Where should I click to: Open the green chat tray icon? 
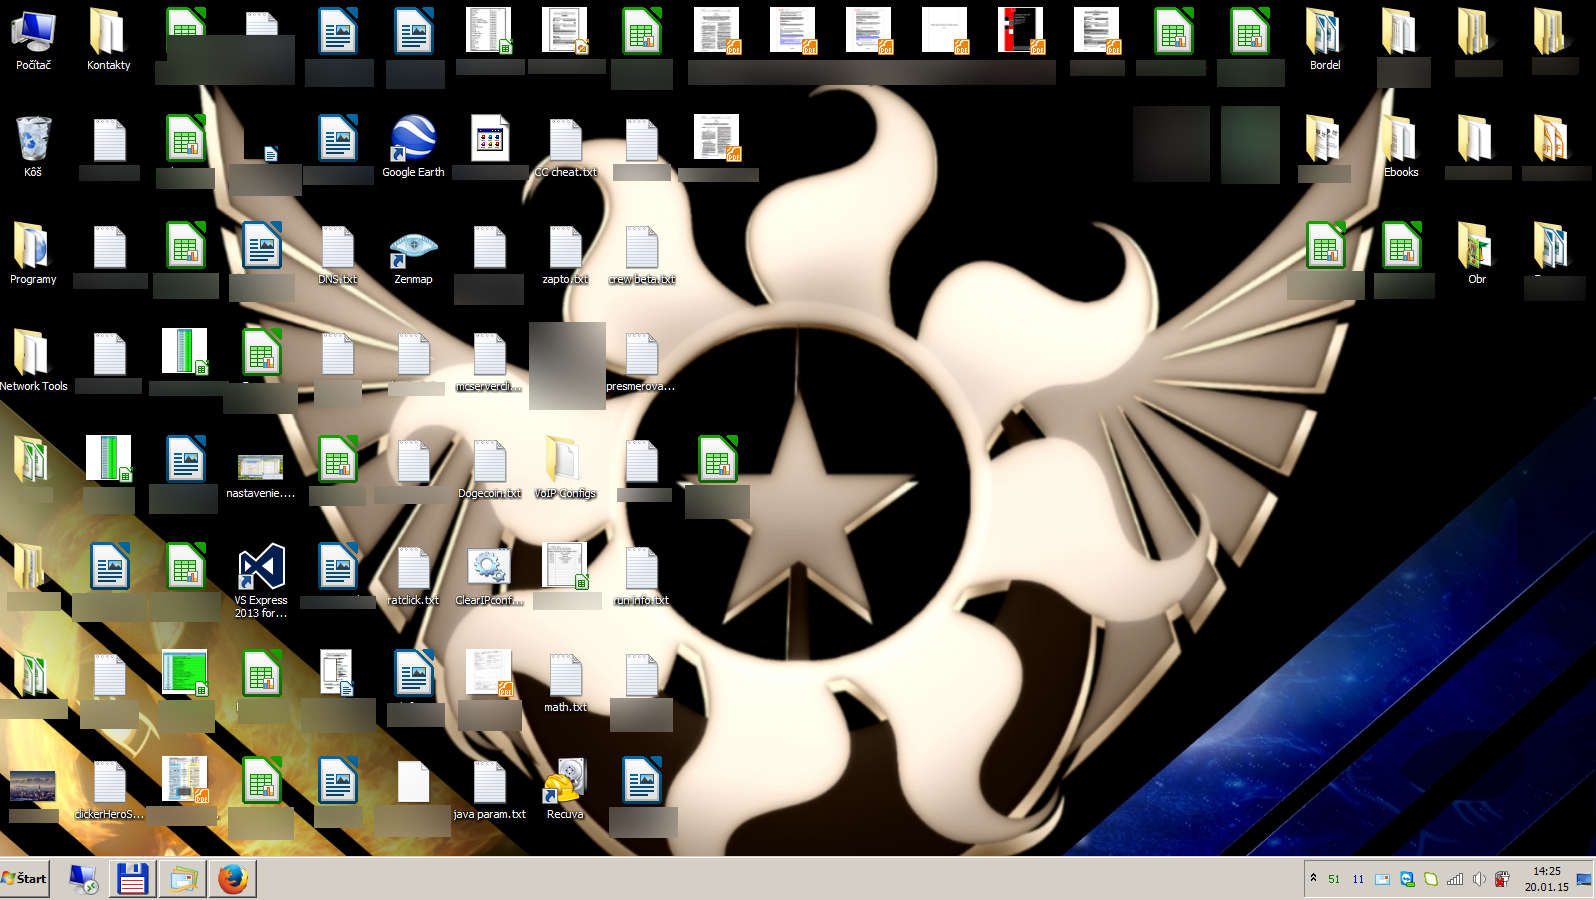coord(1431,879)
